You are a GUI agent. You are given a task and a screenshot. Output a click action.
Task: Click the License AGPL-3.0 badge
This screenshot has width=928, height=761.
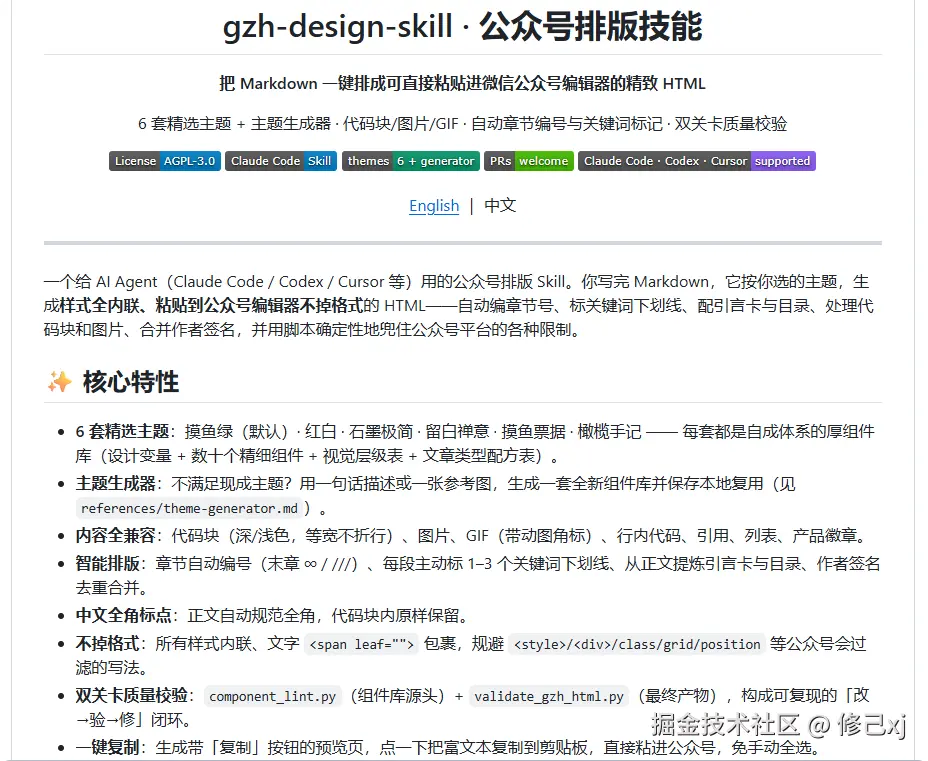click(165, 161)
